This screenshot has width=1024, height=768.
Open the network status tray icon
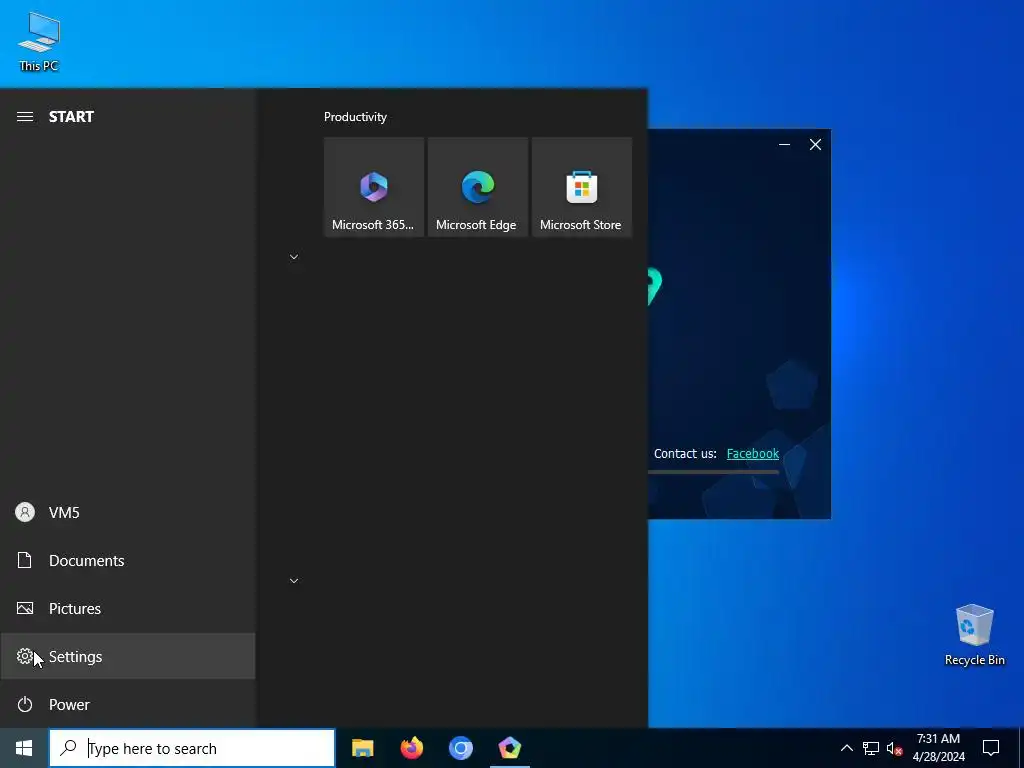[871, 748]
